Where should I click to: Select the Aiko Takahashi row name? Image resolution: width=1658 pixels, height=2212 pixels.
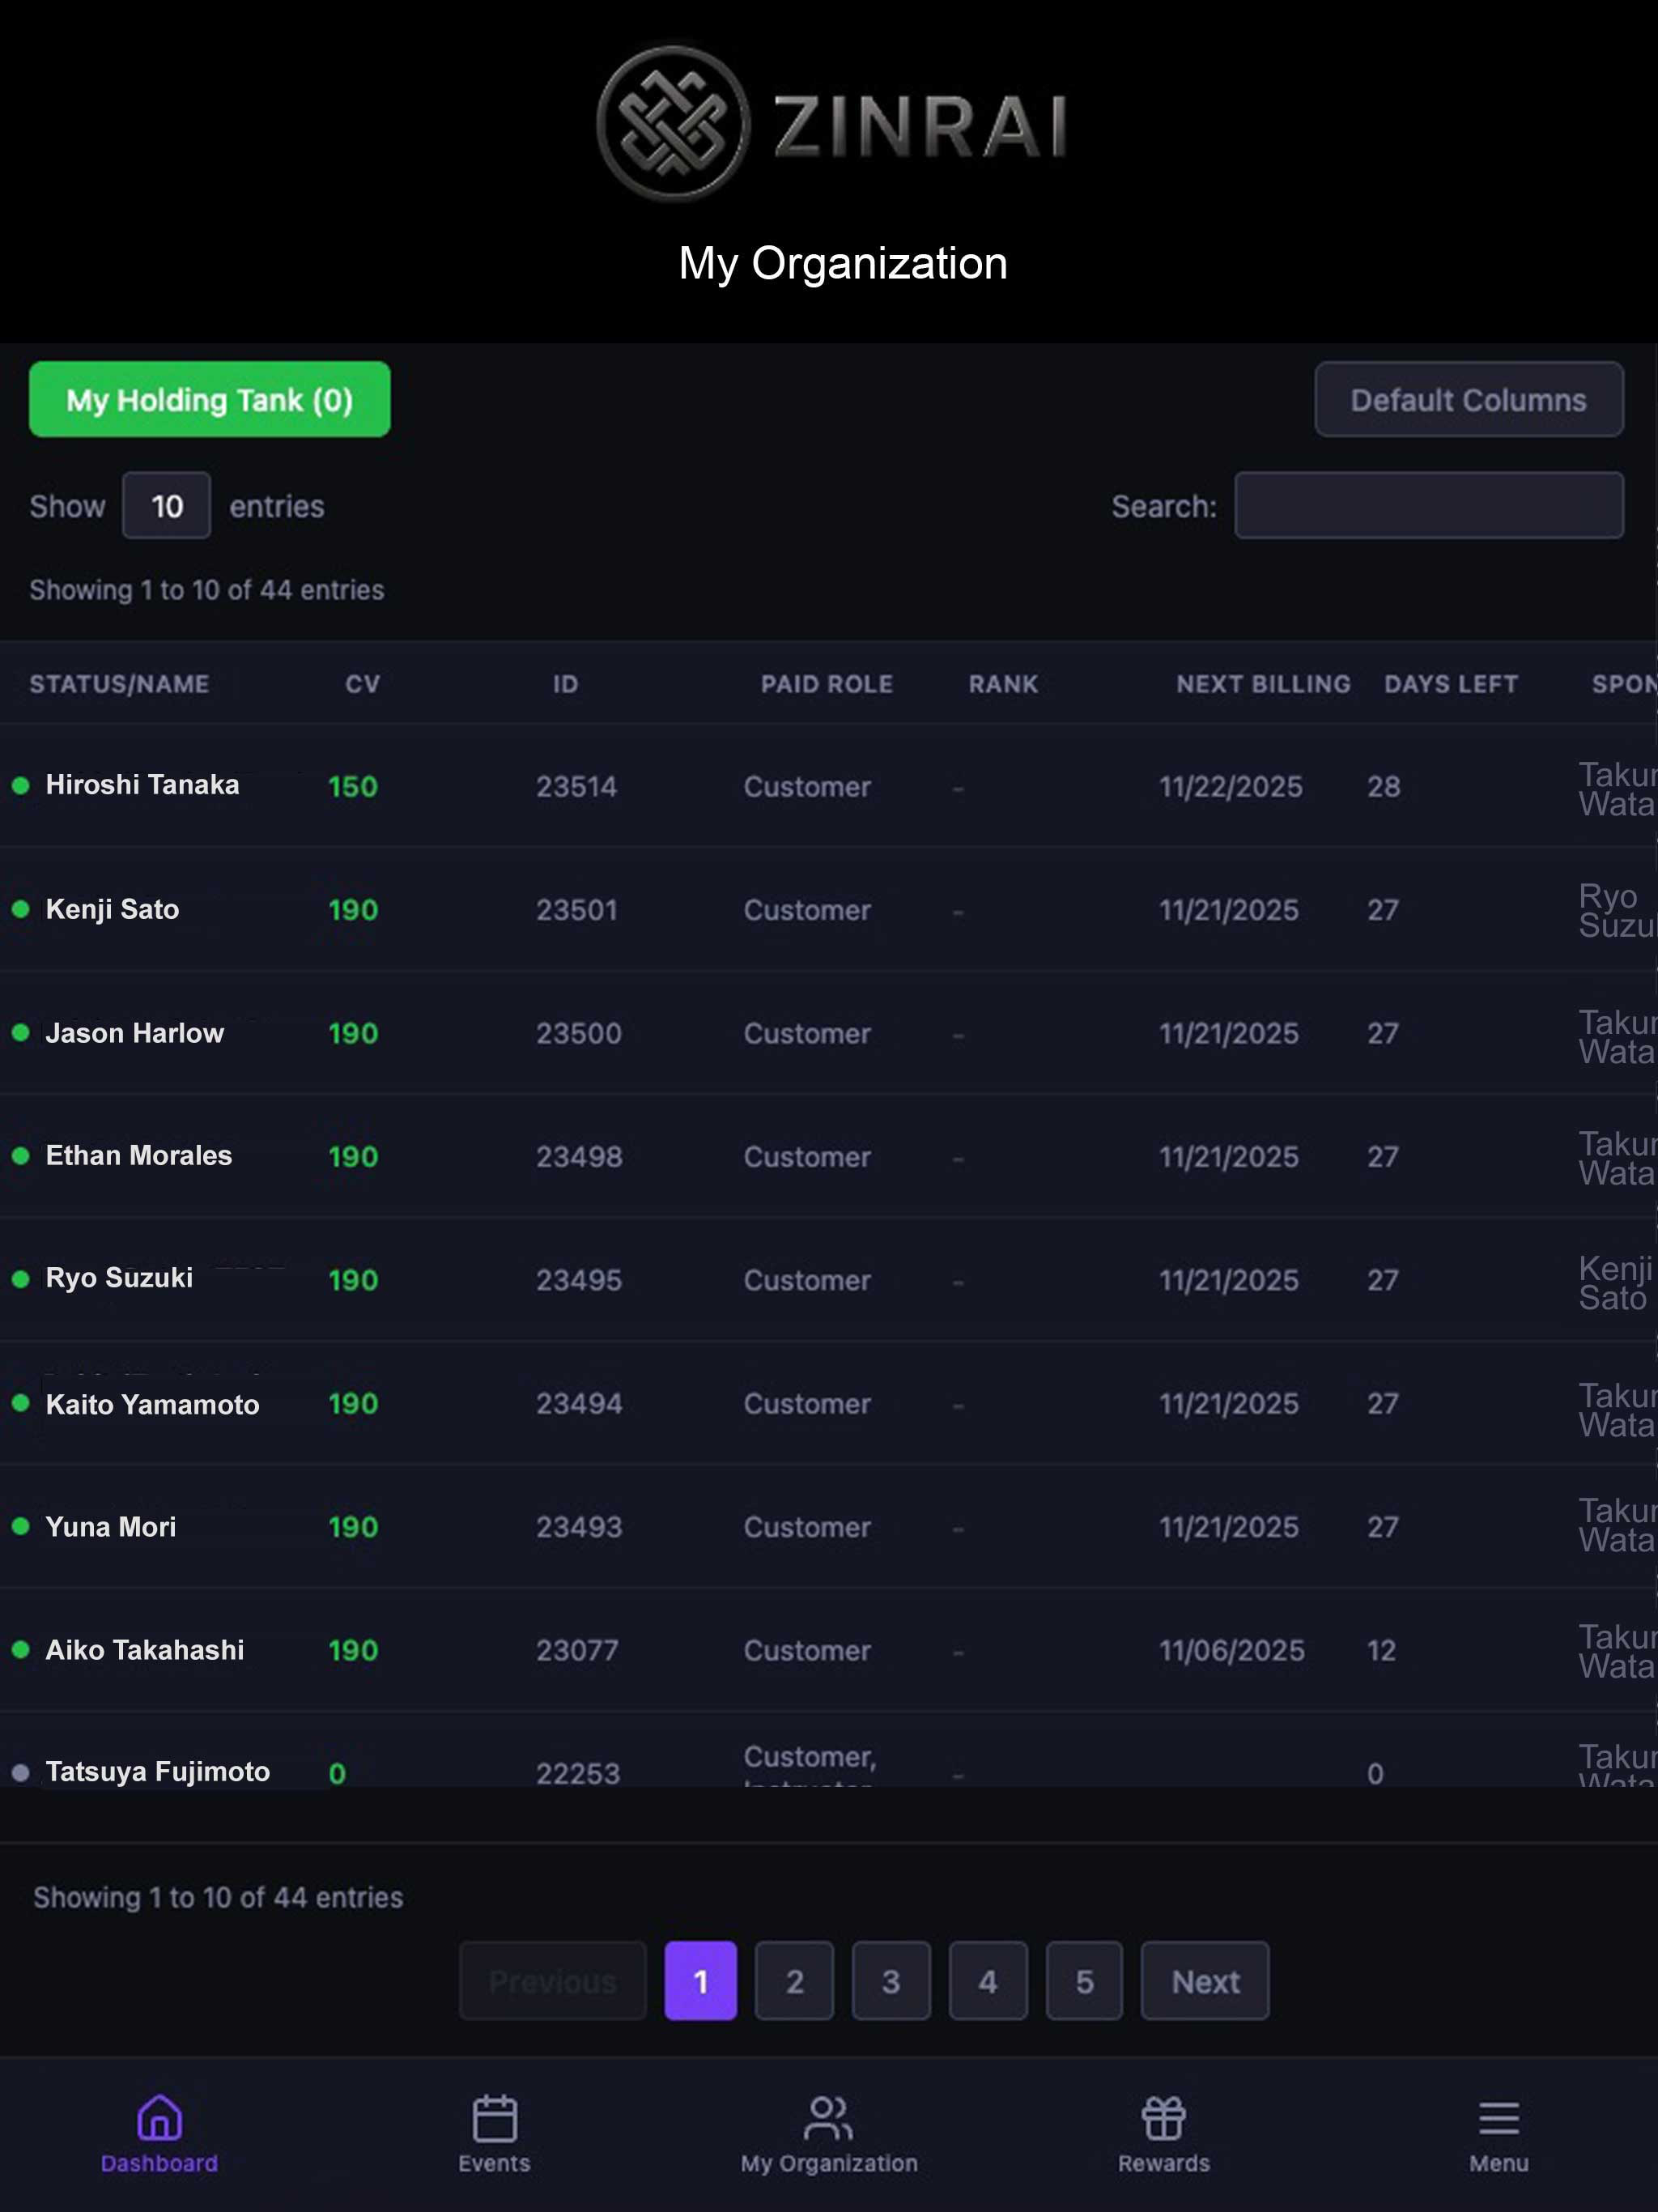(x=145, y=1650)
